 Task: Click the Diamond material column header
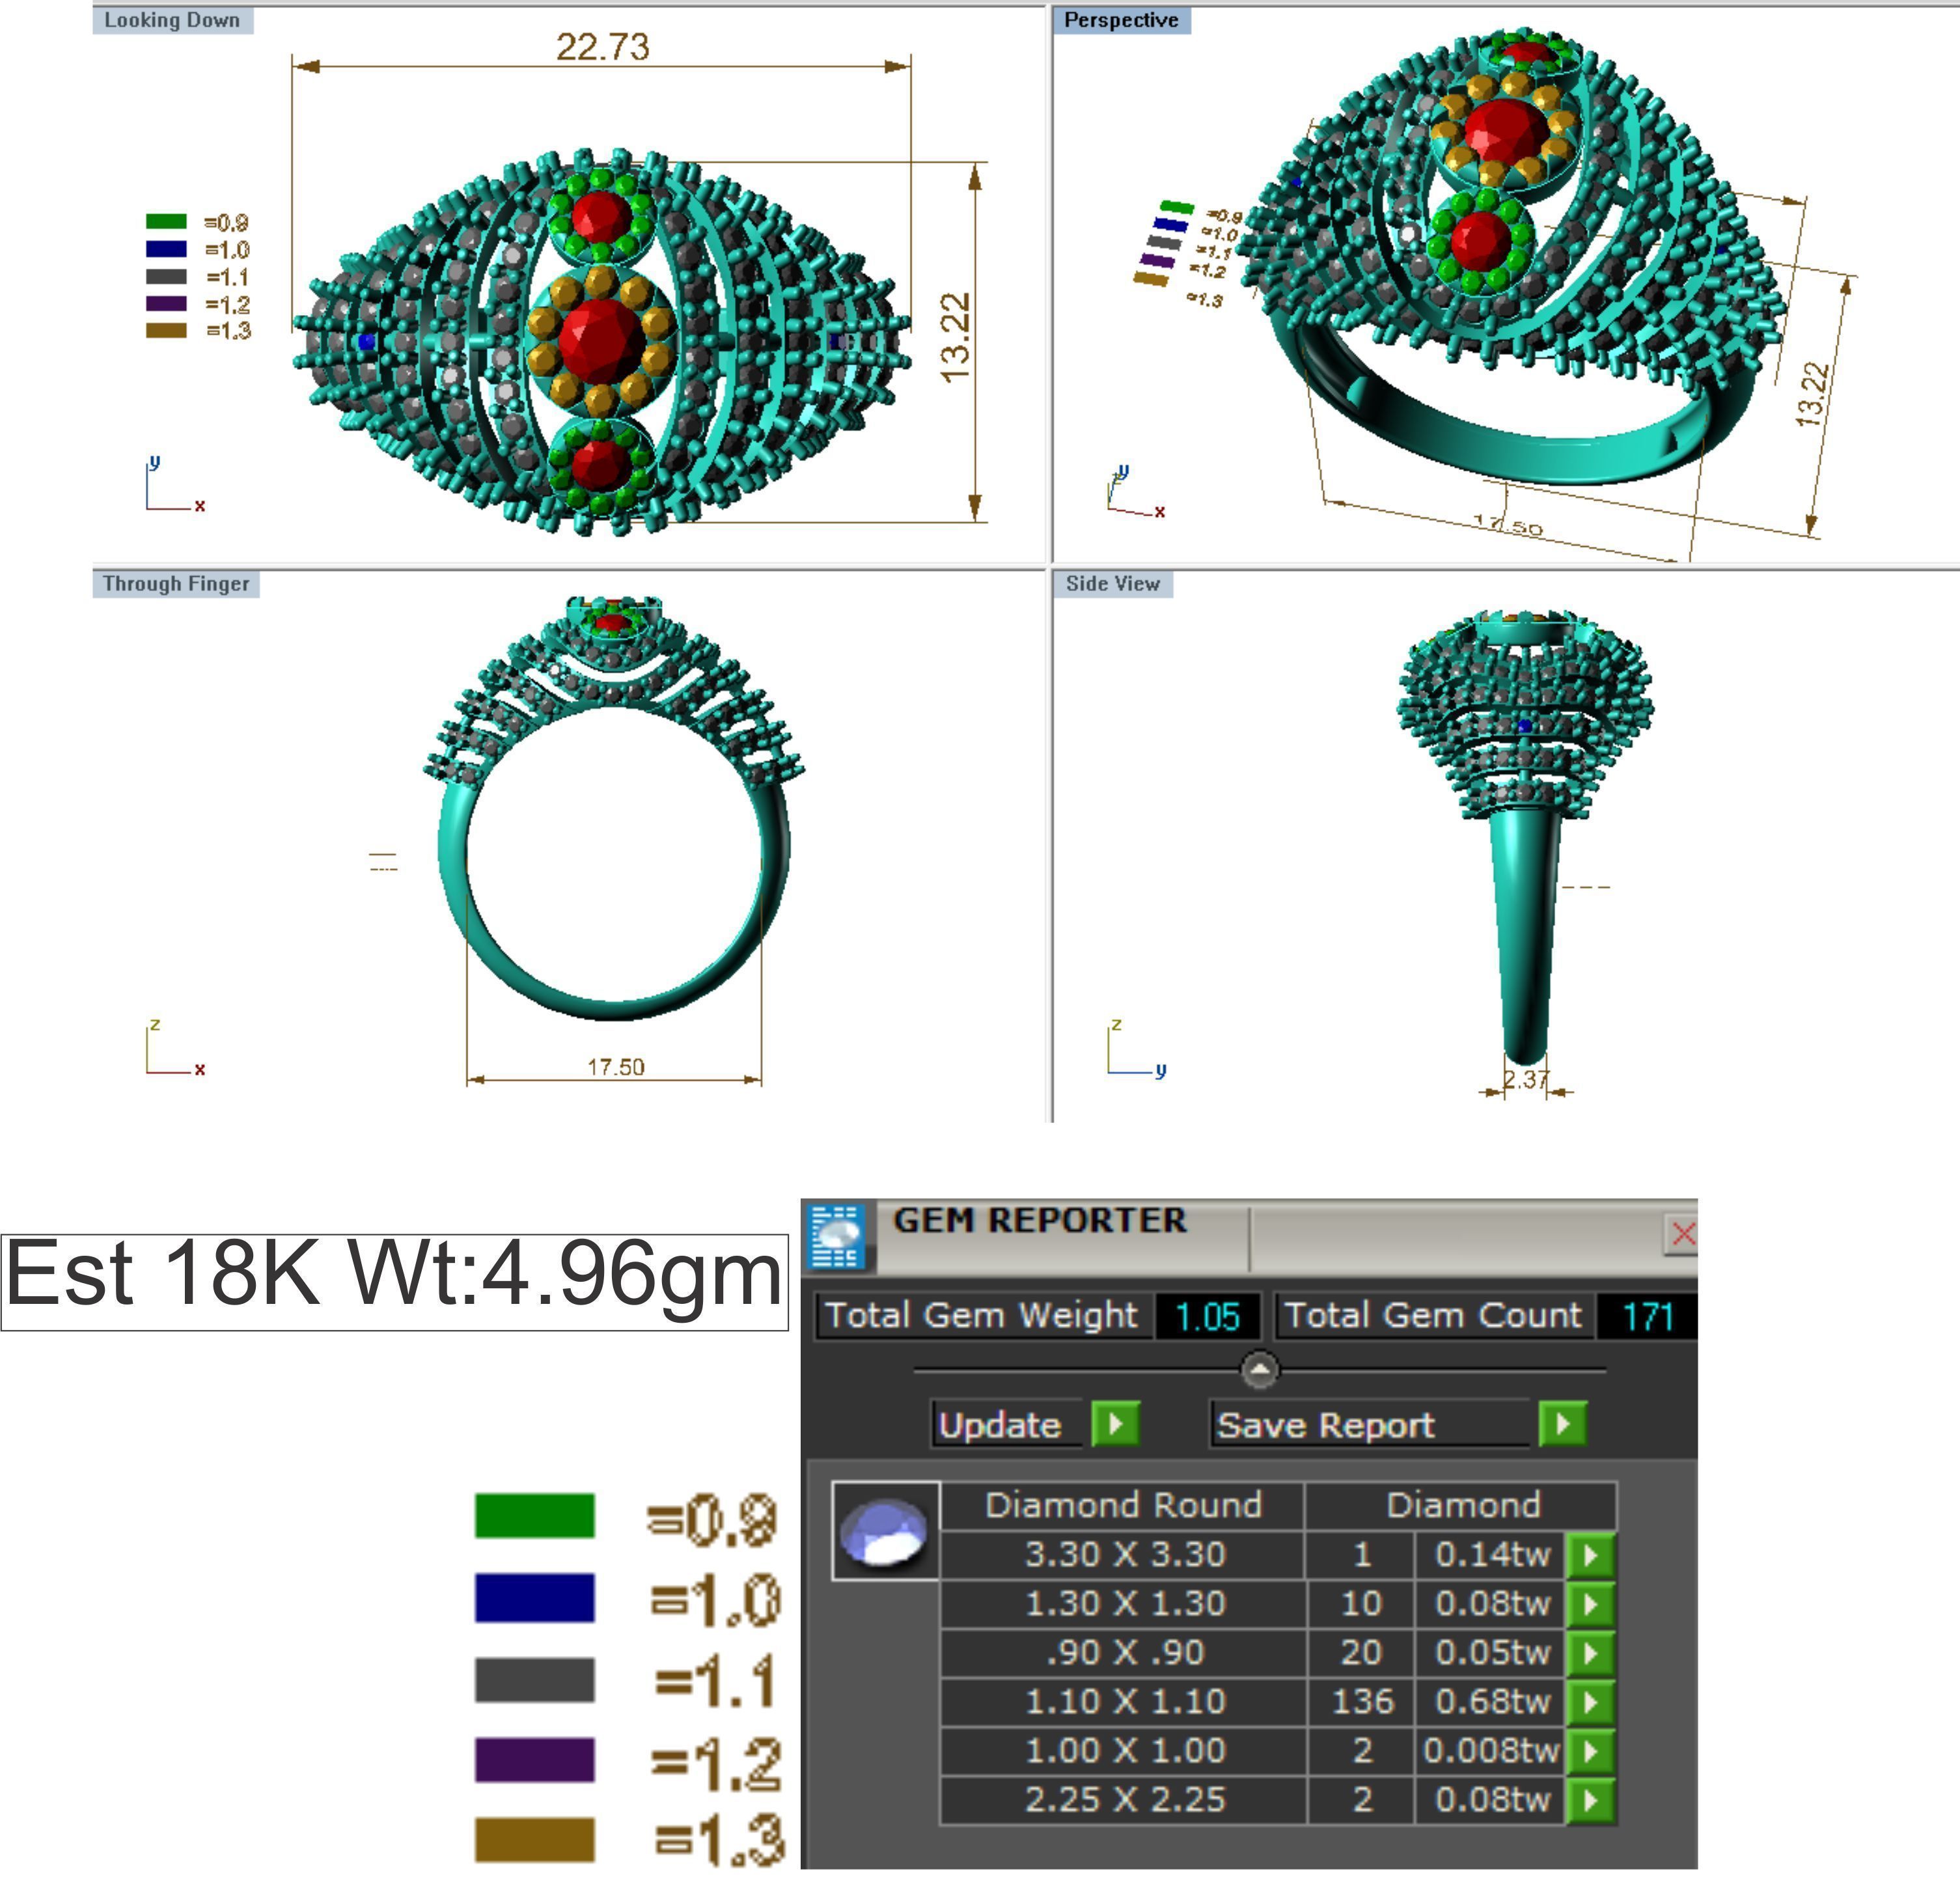click(x=1462, y=1505)
